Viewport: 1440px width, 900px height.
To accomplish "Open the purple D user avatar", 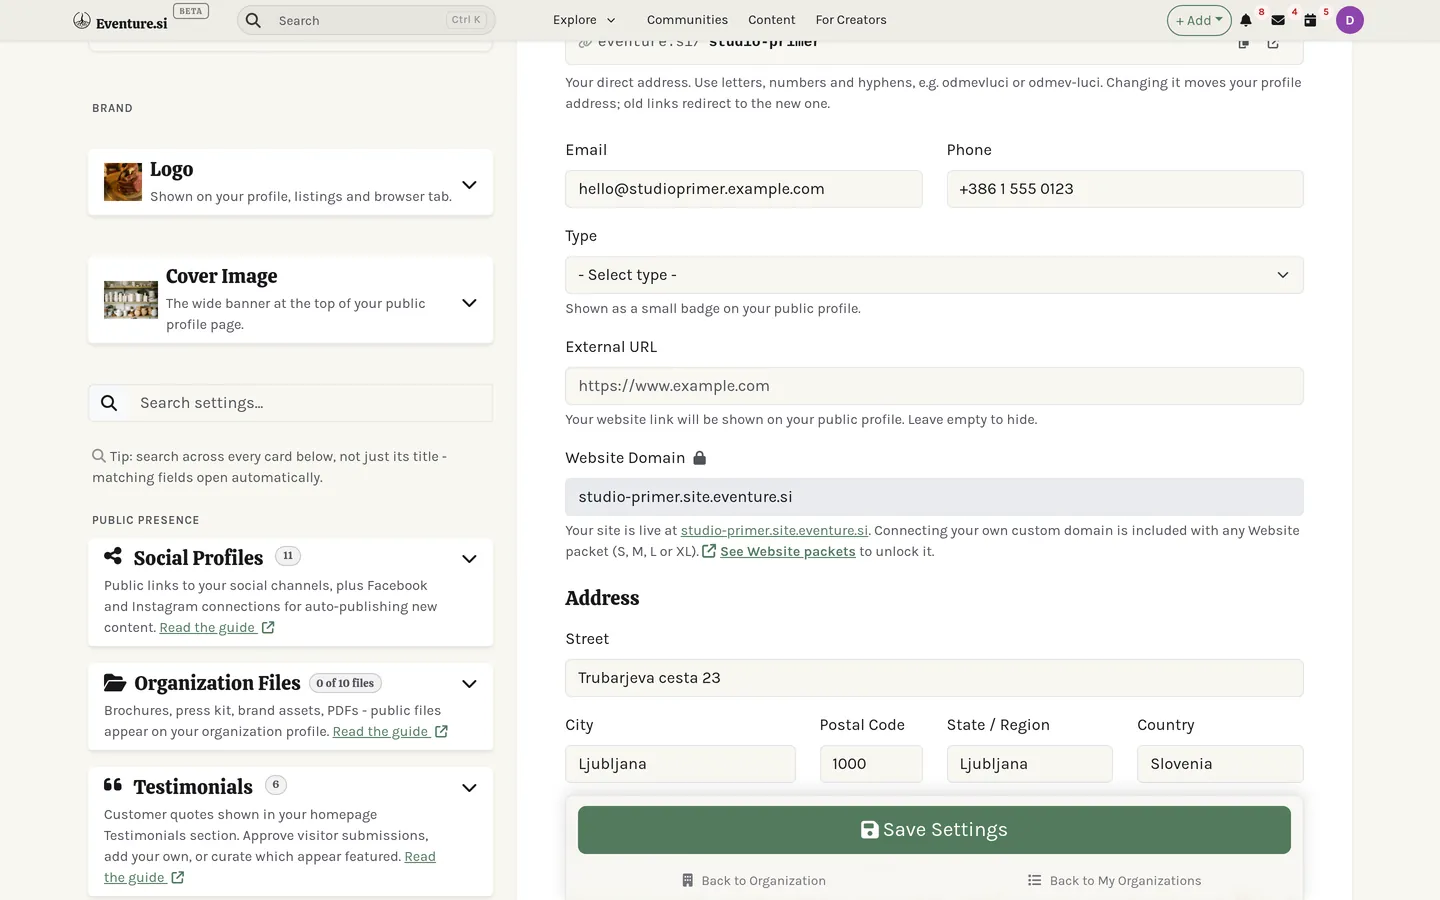I will pyautogui.click(x=1350, y=20).
